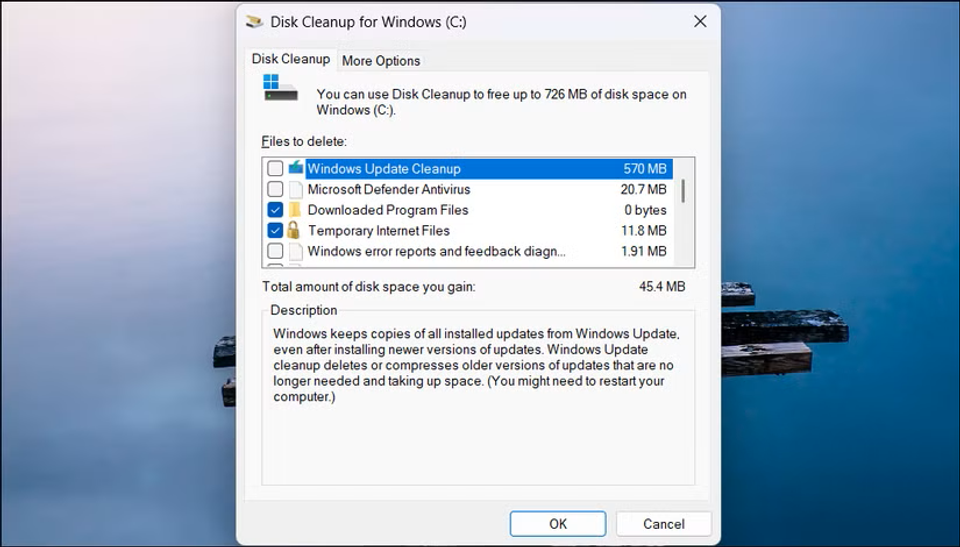This screenshot has height=547, width=960.
Task: Click the 11.8 MB size value
Action: pos(643,230)
